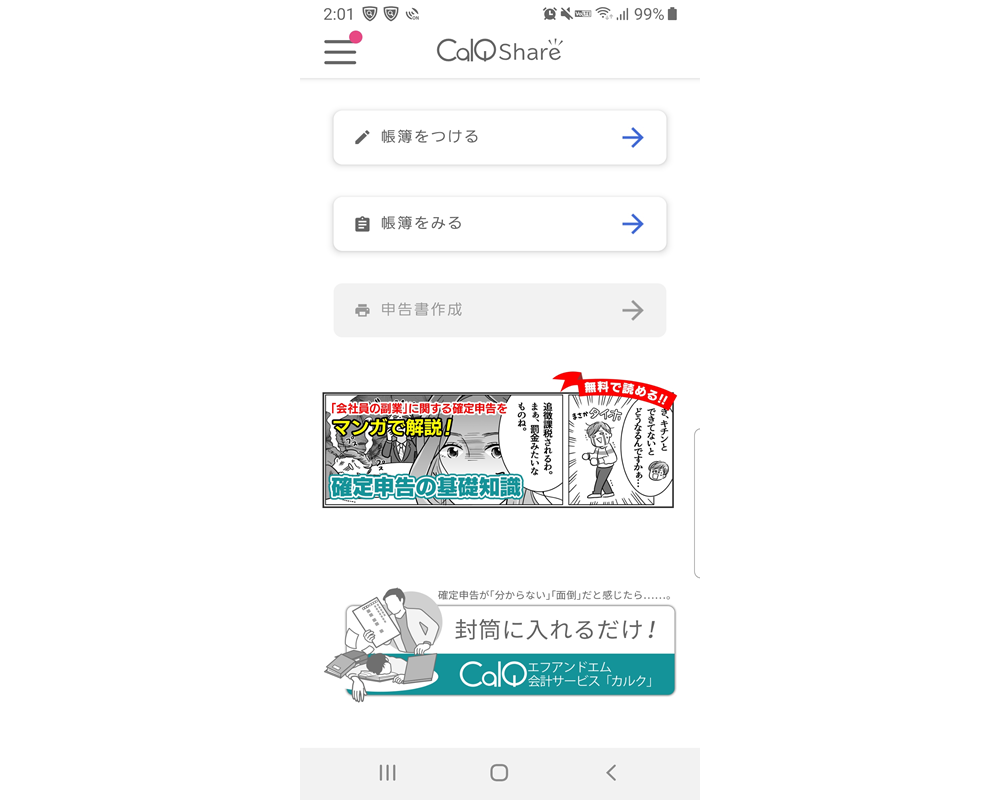Open 帳簿をつける bookkeeping entry

tap(499, 137)
